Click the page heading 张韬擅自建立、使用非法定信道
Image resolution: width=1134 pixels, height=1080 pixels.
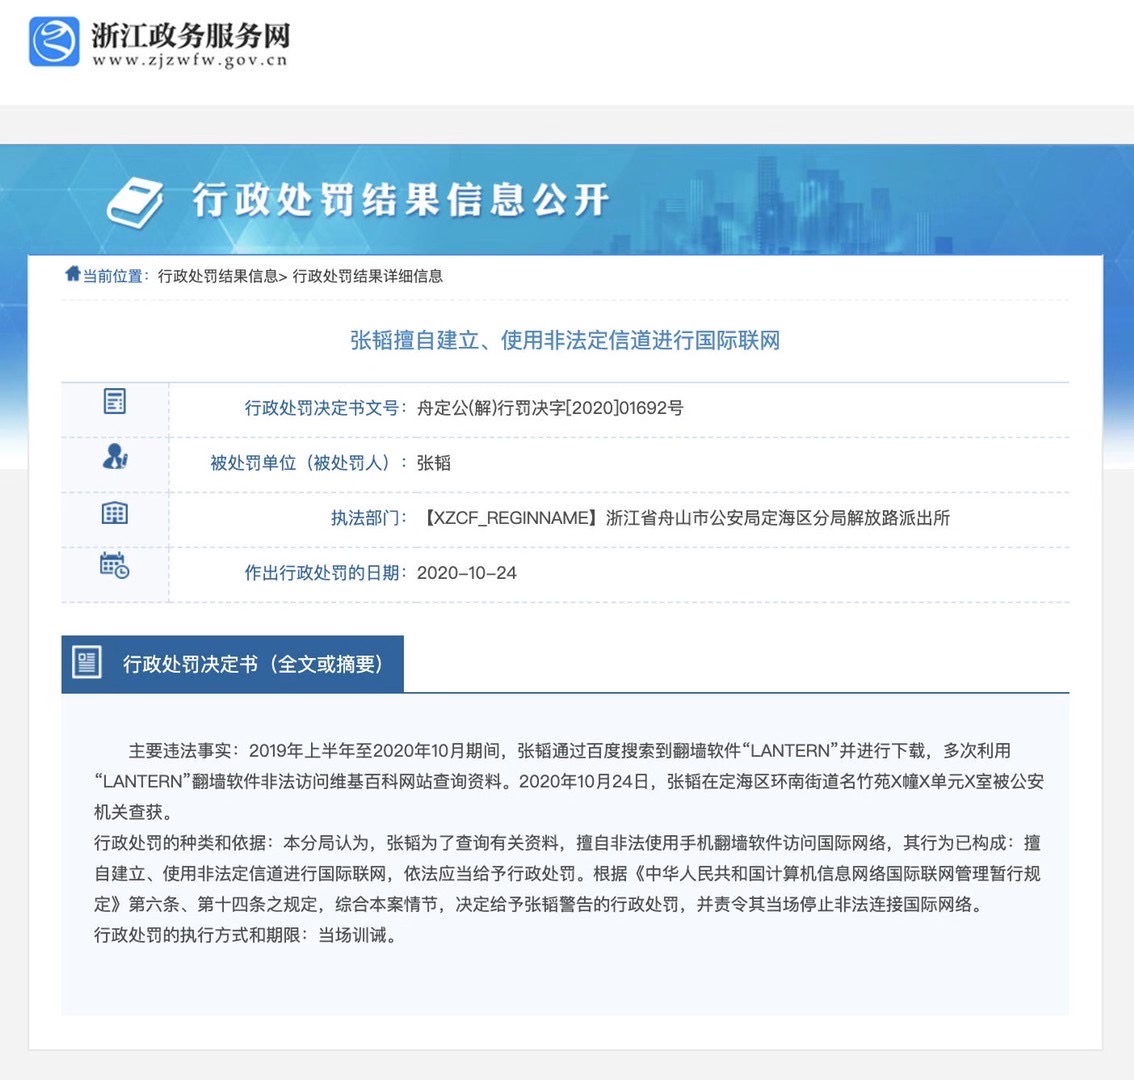coord(565,341)
